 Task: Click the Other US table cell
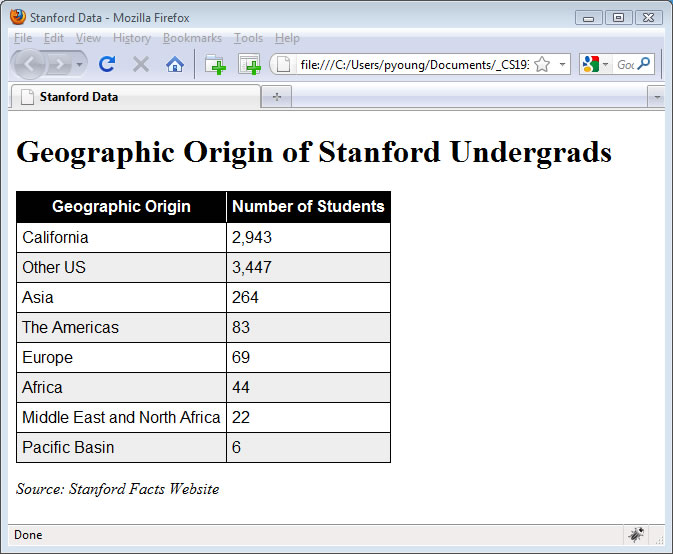[121, 267]
